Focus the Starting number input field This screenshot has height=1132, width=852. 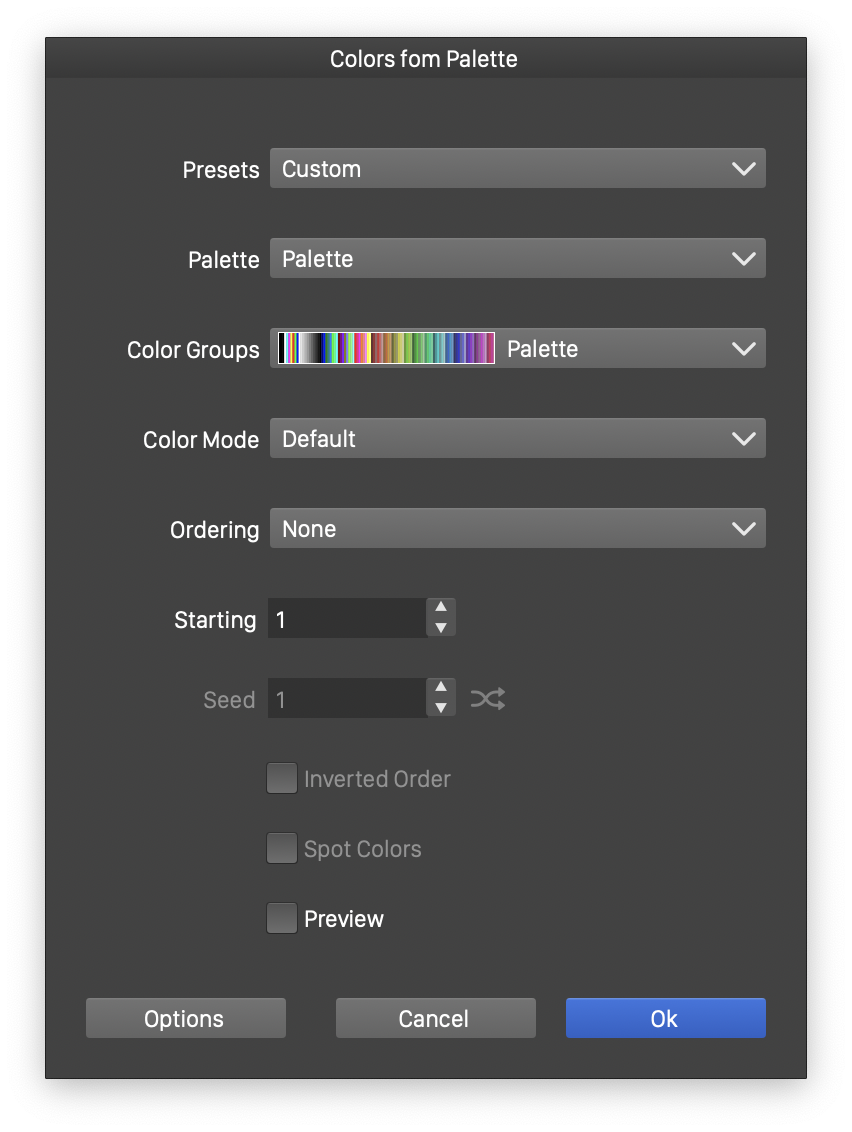pos(347,619)
